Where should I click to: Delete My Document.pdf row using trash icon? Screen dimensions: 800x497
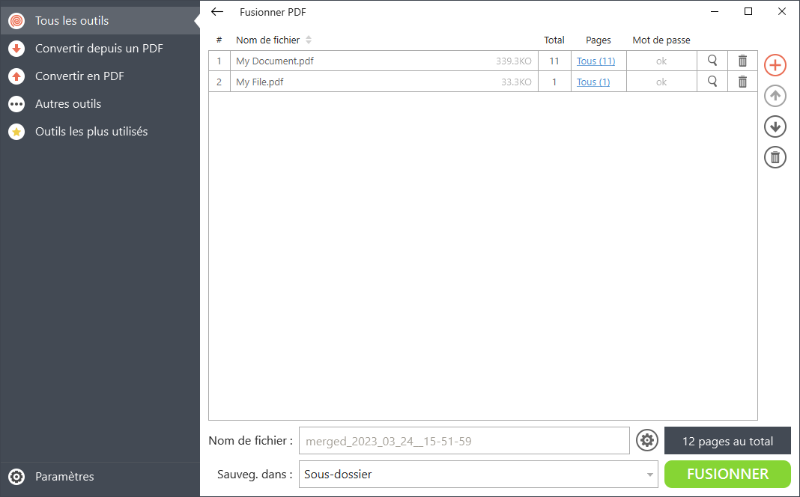pyautogui.click(x=742, y=61)
